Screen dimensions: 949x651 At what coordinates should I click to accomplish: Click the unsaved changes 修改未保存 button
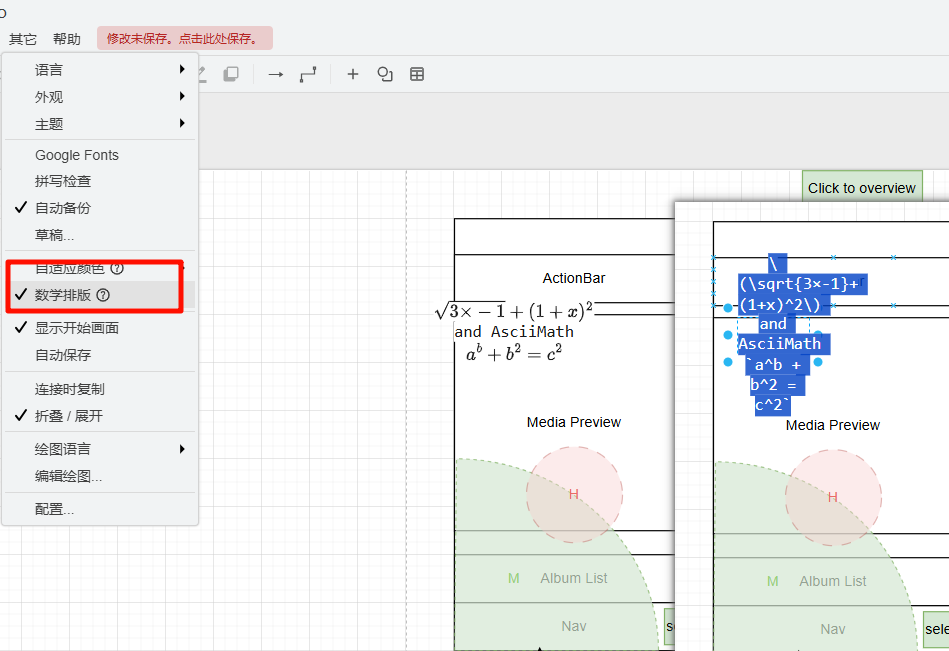(184, 39)
